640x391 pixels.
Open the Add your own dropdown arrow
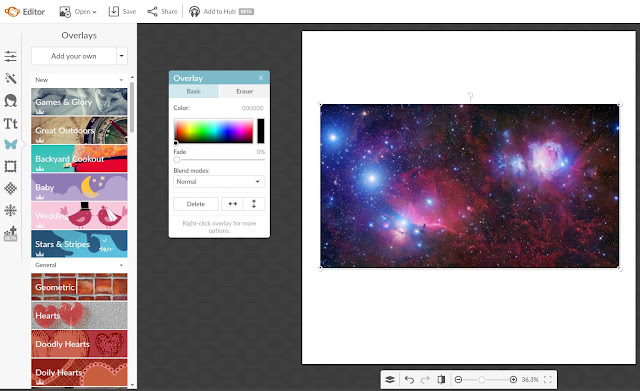coord(122,56)
